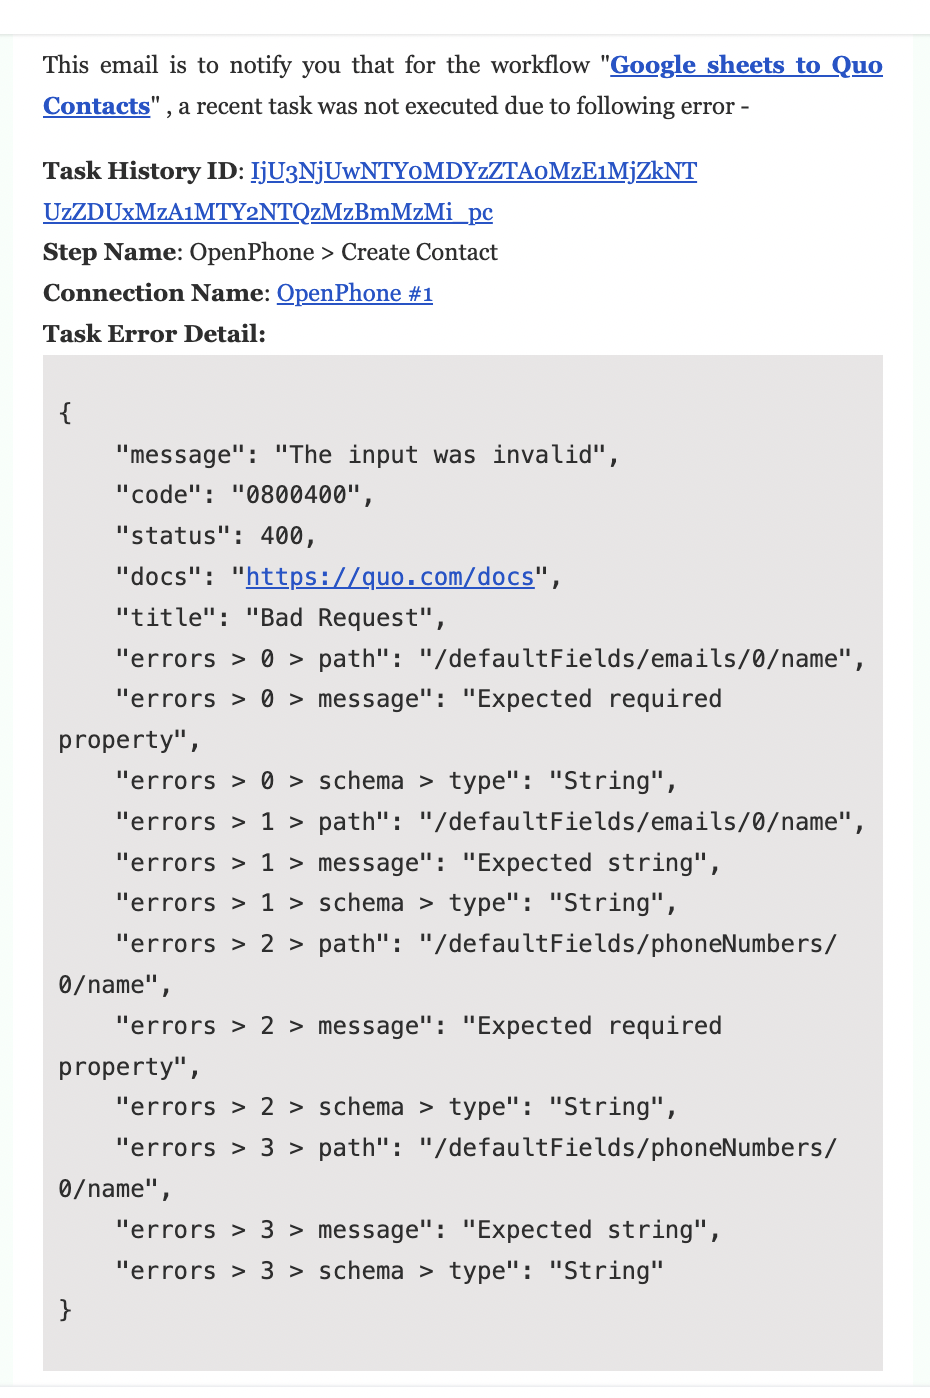Click the "errors > 3 > schema > type" line
This screenshot has width=930, height=1398.
tap(390, 1271)
